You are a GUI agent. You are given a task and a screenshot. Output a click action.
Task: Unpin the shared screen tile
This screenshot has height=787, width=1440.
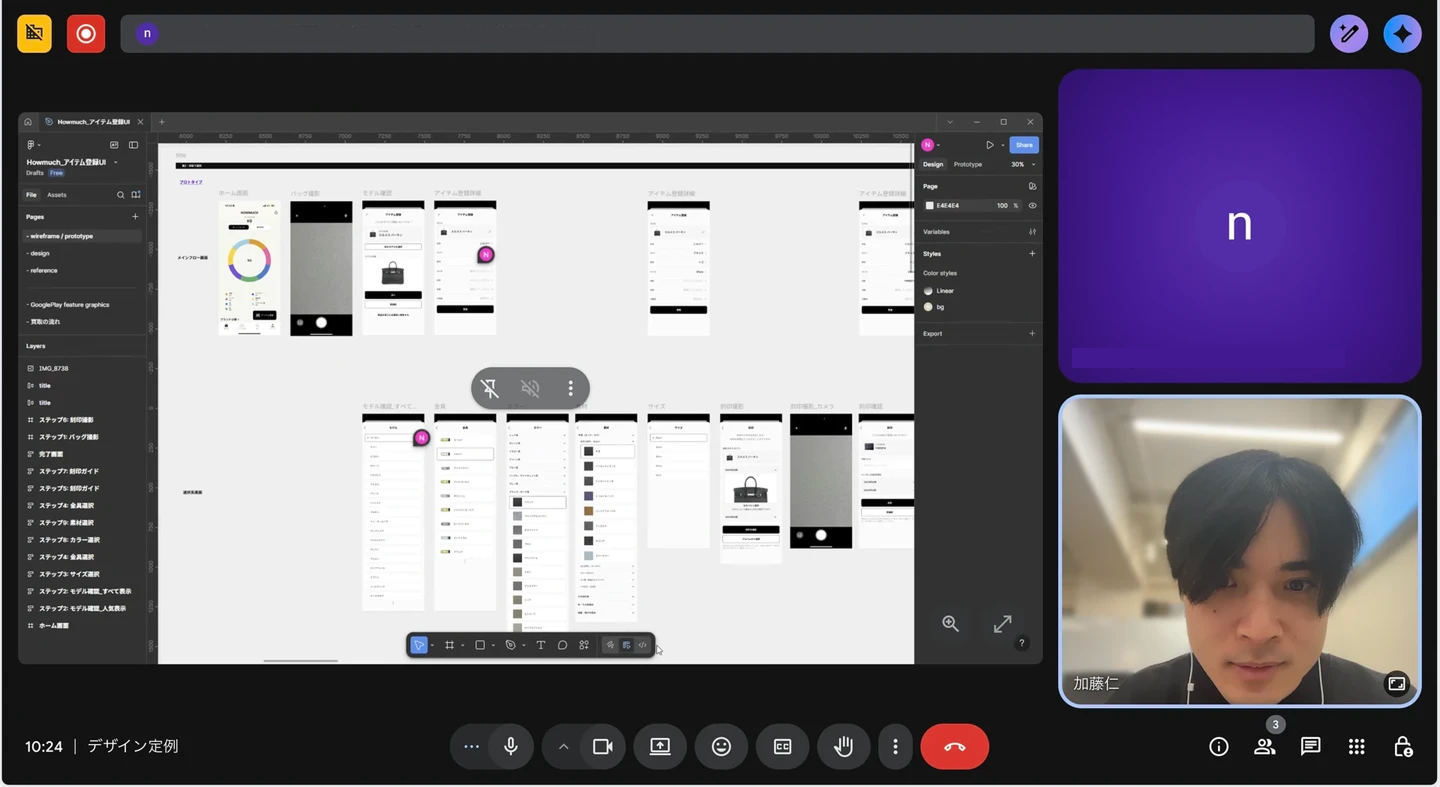pyautogui.click(x=490, y=388)
